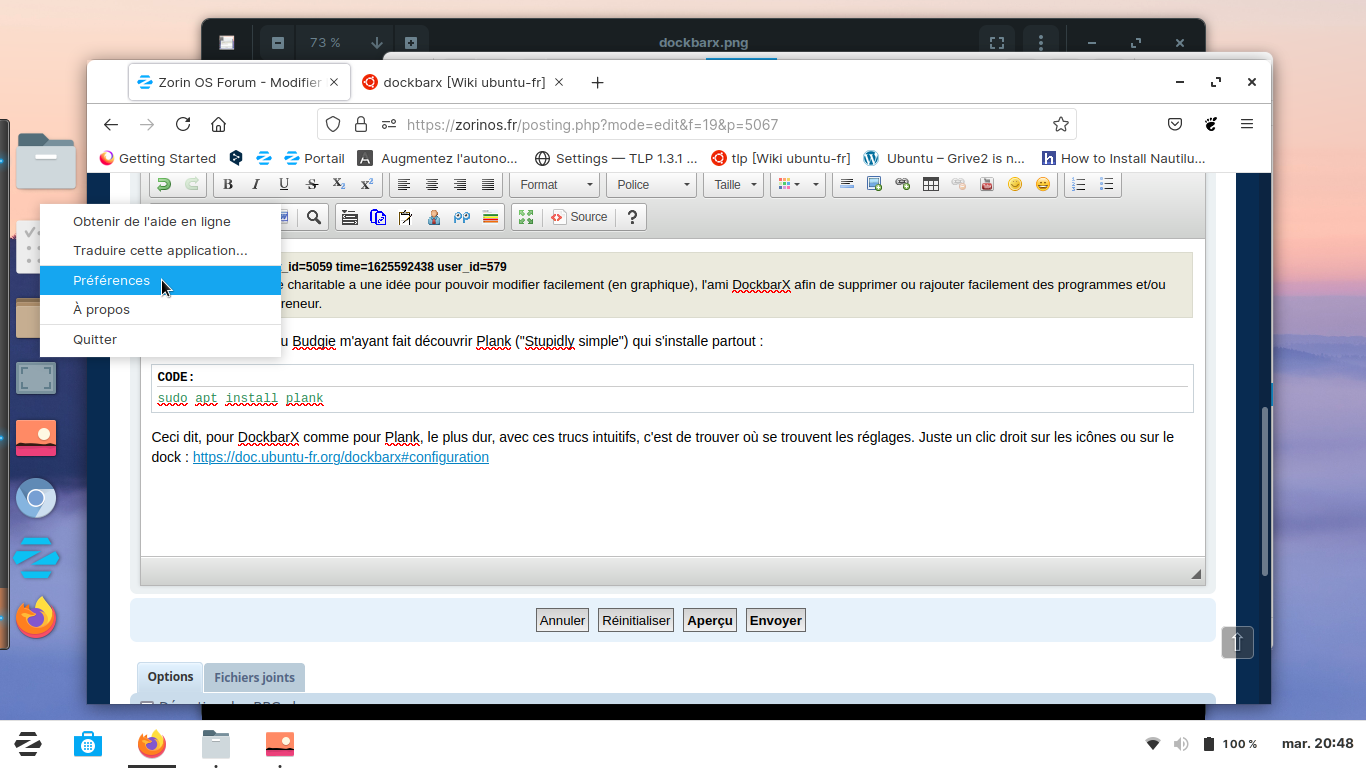Click the find magnifier icon in editor
This screenshot has height=768, width=1366.
pos(313,217)
